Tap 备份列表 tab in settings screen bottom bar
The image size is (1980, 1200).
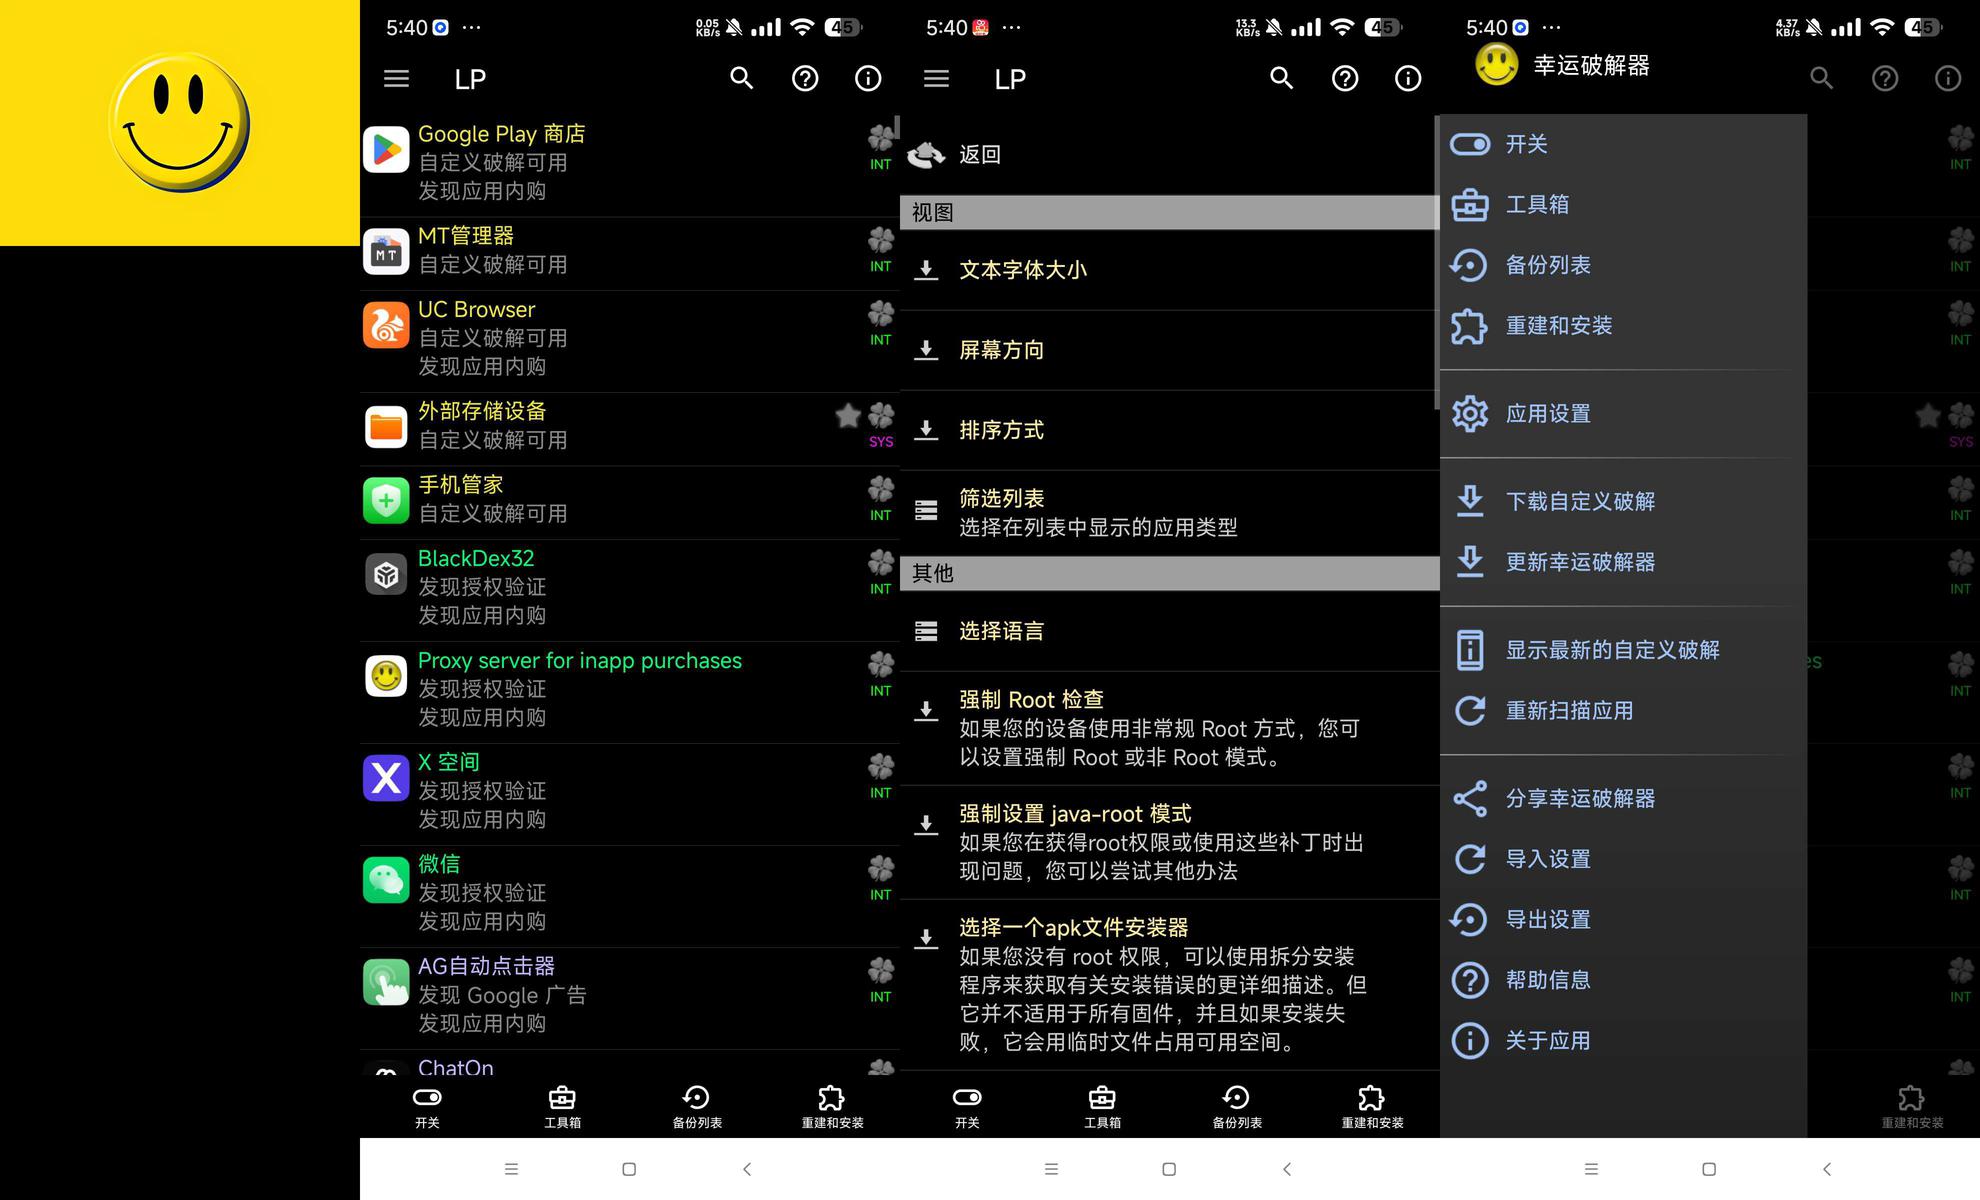(1237, 1108)
